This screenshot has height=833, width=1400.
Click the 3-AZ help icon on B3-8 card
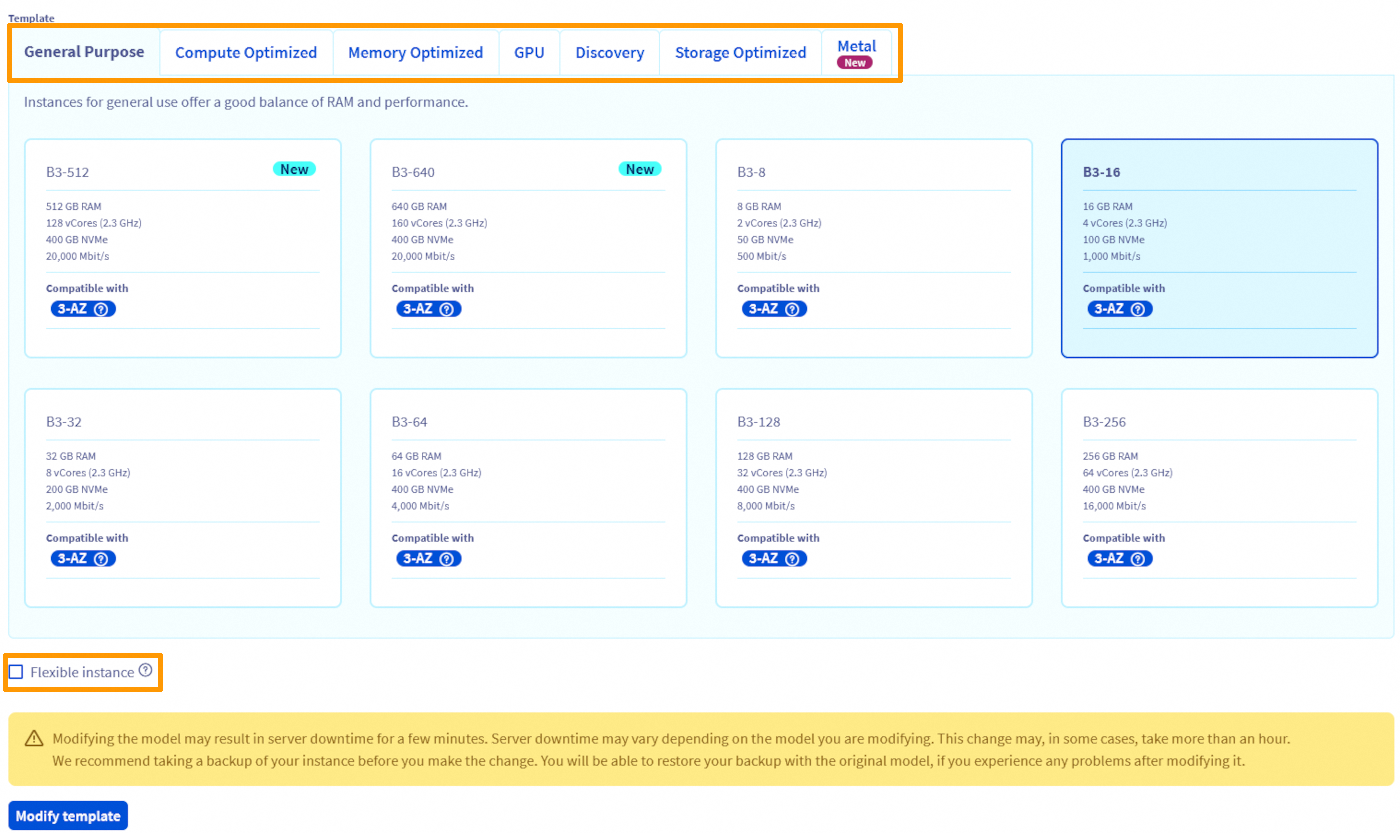(x=792, y=309)
